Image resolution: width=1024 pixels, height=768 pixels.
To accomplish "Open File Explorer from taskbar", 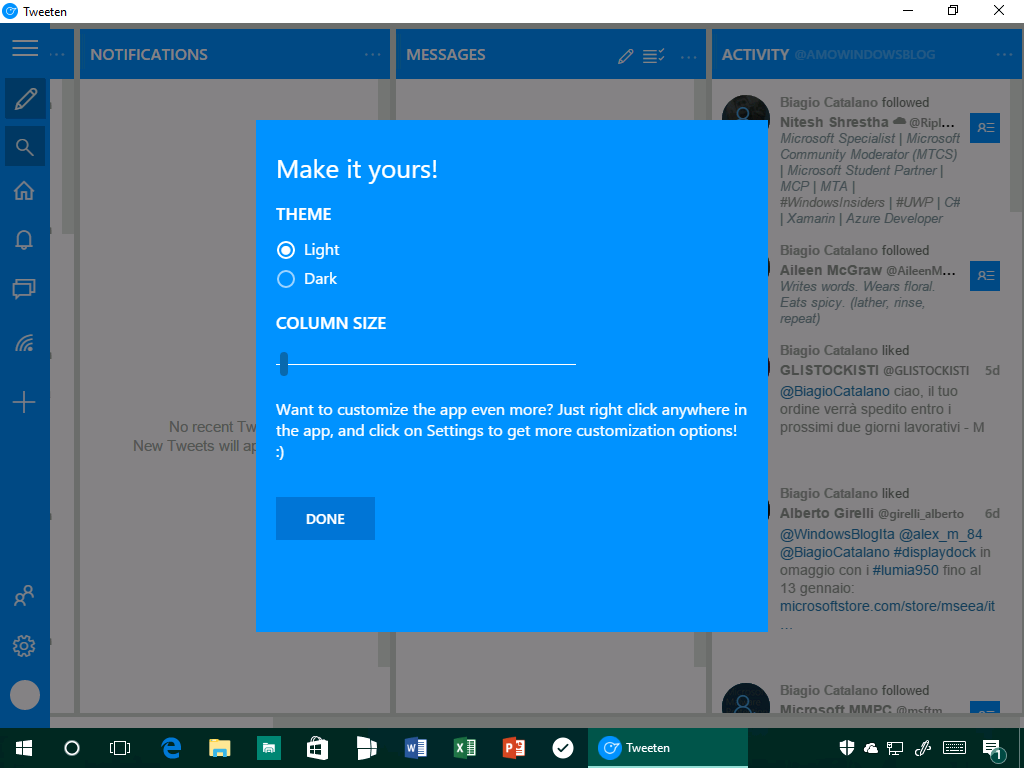I will click(x=219, y=748).
